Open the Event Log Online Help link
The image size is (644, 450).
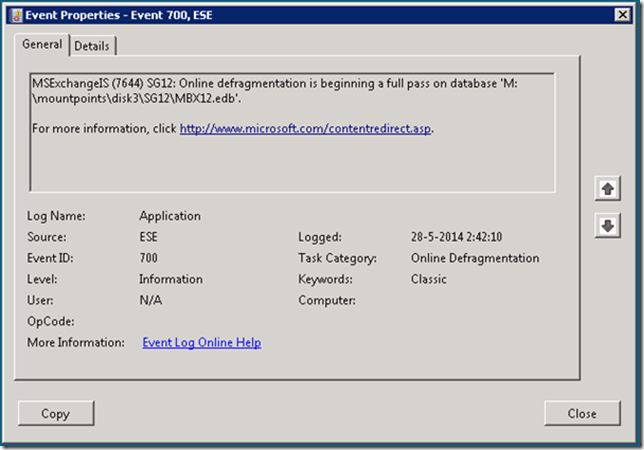(201, 342)
